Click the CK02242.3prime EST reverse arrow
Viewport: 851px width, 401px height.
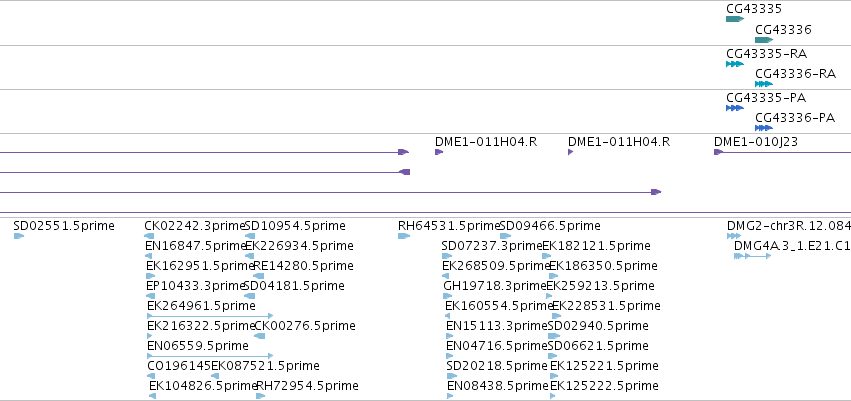pyautogui.click(x=149, y=236)
